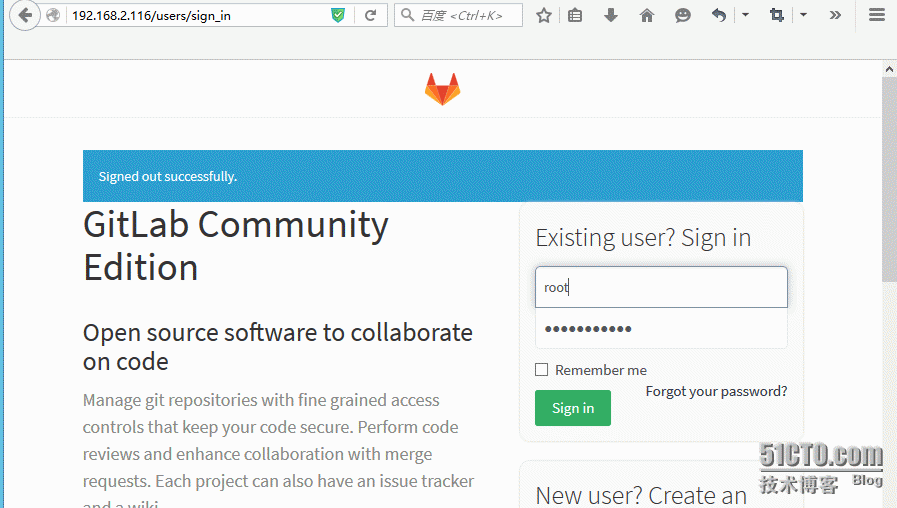This screenshot has width=897, height=508.
Task: Bookmark this page with the star icon
Action: pyautogui.click(x=543, y=15)
